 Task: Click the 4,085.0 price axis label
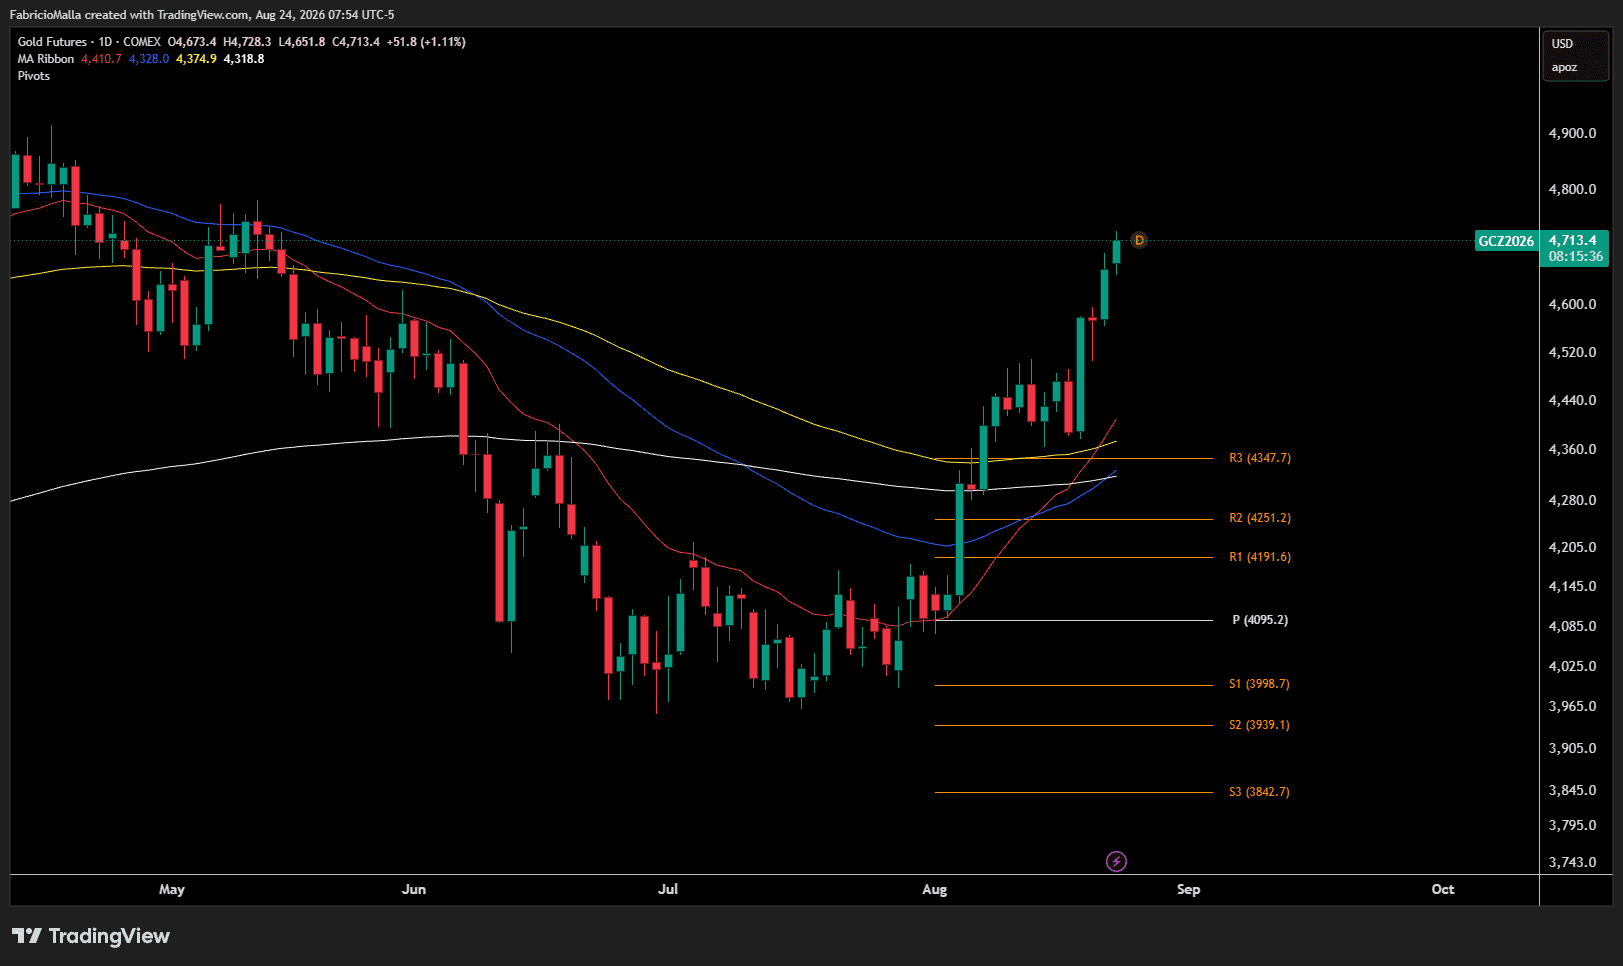(1573, 626)
